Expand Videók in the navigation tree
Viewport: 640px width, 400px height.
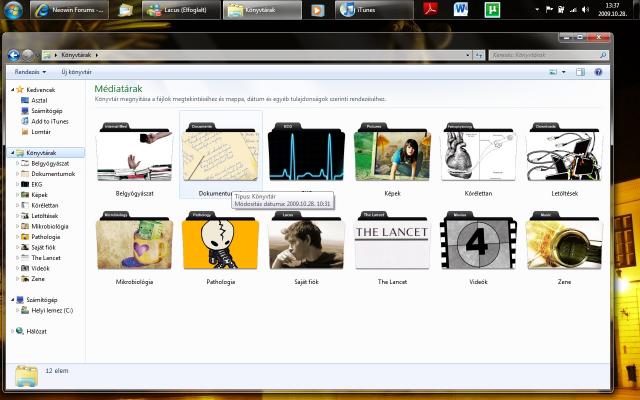pos(17,269)
